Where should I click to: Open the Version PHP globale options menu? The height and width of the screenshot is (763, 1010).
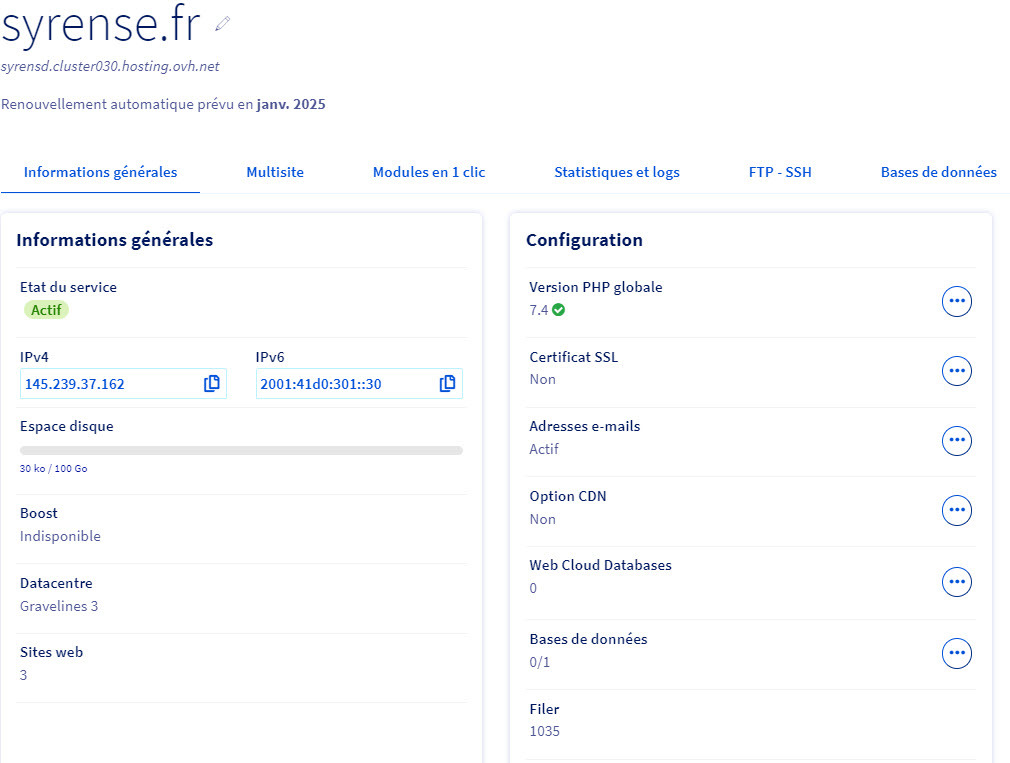(x=957, y=301)
